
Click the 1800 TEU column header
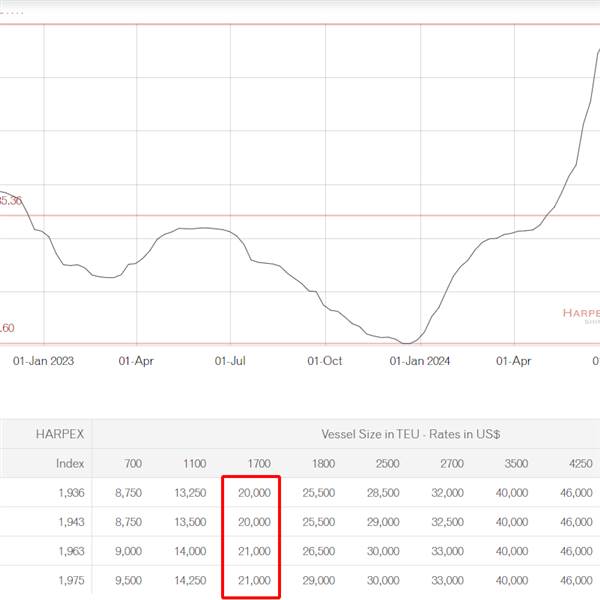pyautogui.click(x=323, y=463)
